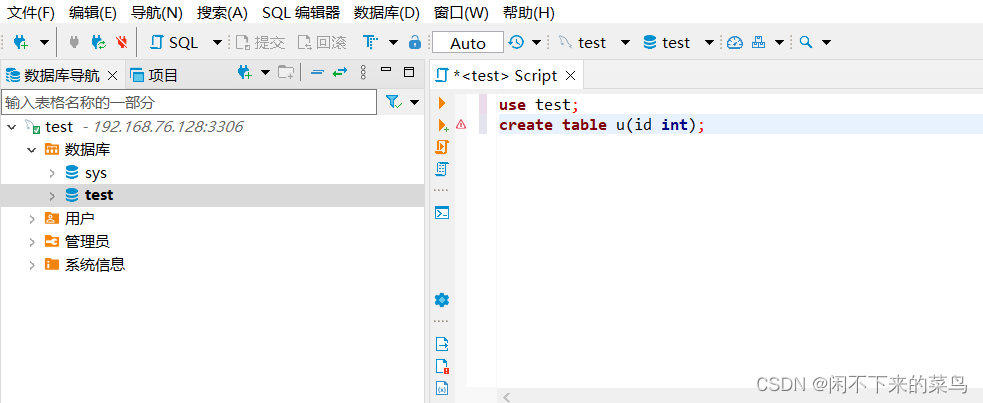Click the new folder icon in navigator
Viewport: 983px width, 403px height.
(x=286, y=73)
